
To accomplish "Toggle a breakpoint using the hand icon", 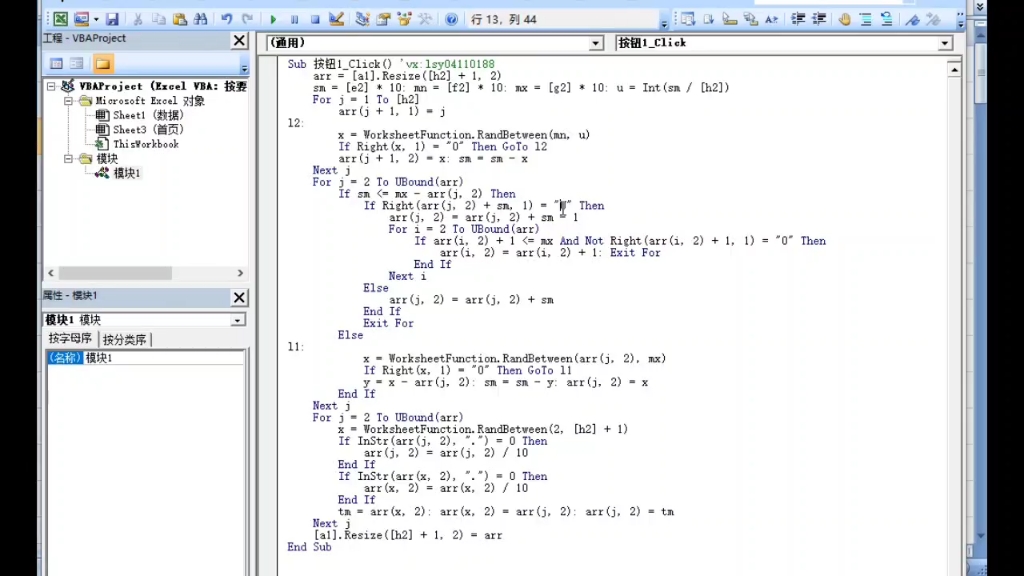I will coord(844,17).
